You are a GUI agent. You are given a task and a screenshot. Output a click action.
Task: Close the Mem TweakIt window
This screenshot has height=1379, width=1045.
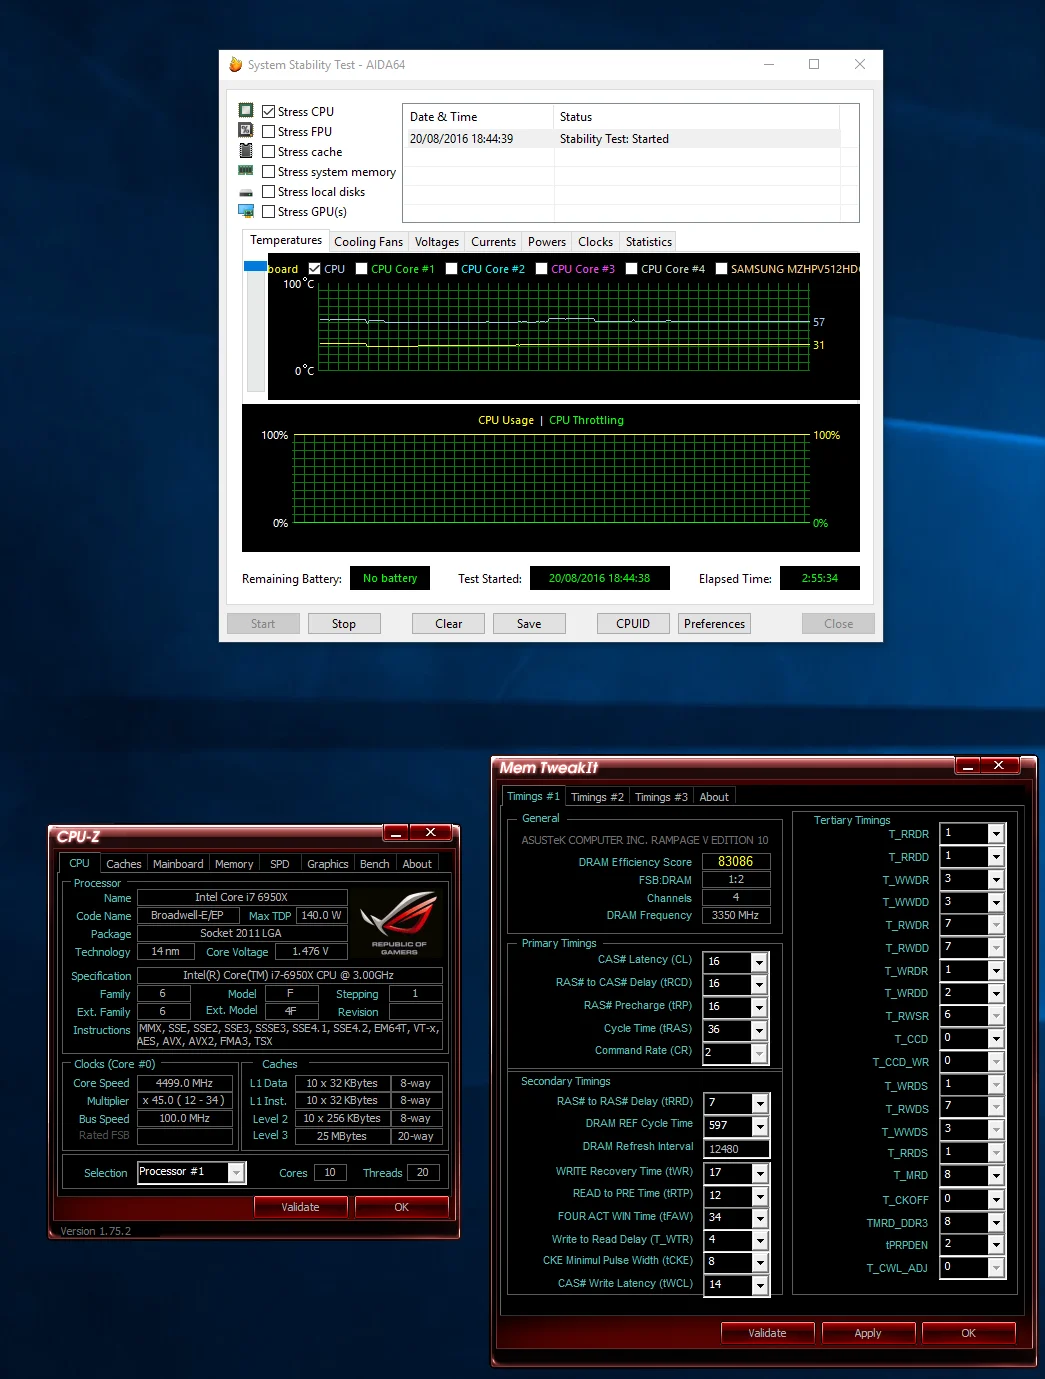point(998,765)
